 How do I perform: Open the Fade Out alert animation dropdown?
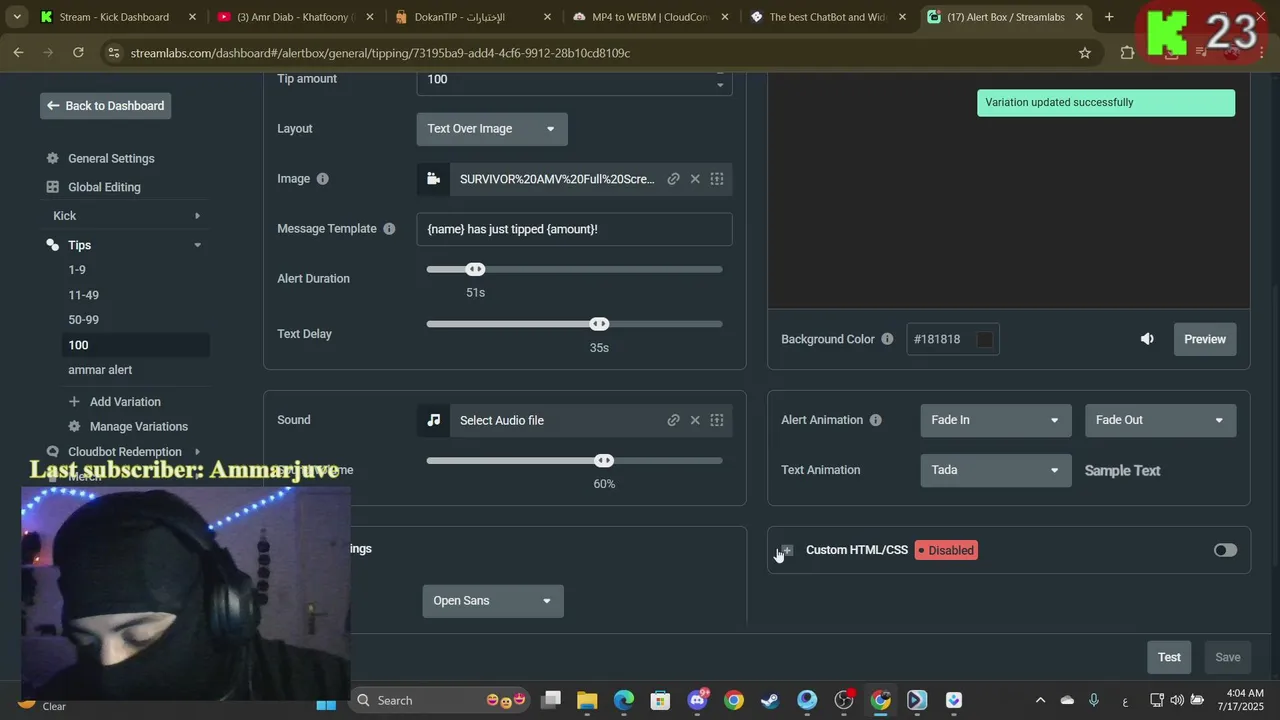(x=1160, y=420)
